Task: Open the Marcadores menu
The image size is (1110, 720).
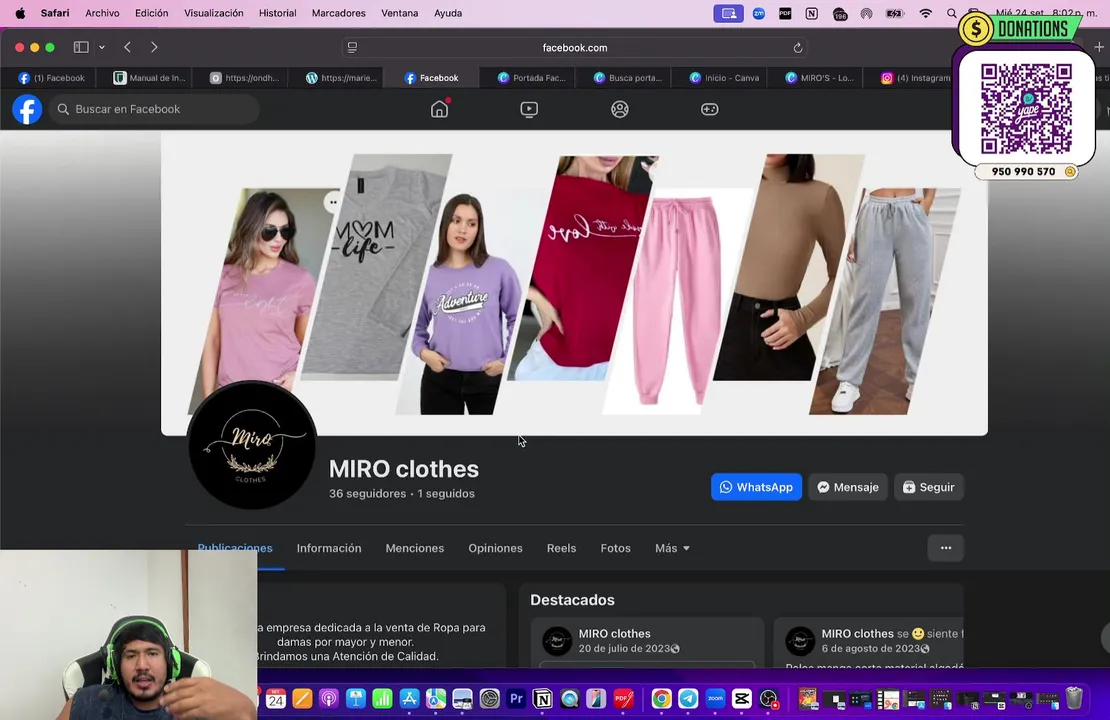Action: [x=338, y=13]
